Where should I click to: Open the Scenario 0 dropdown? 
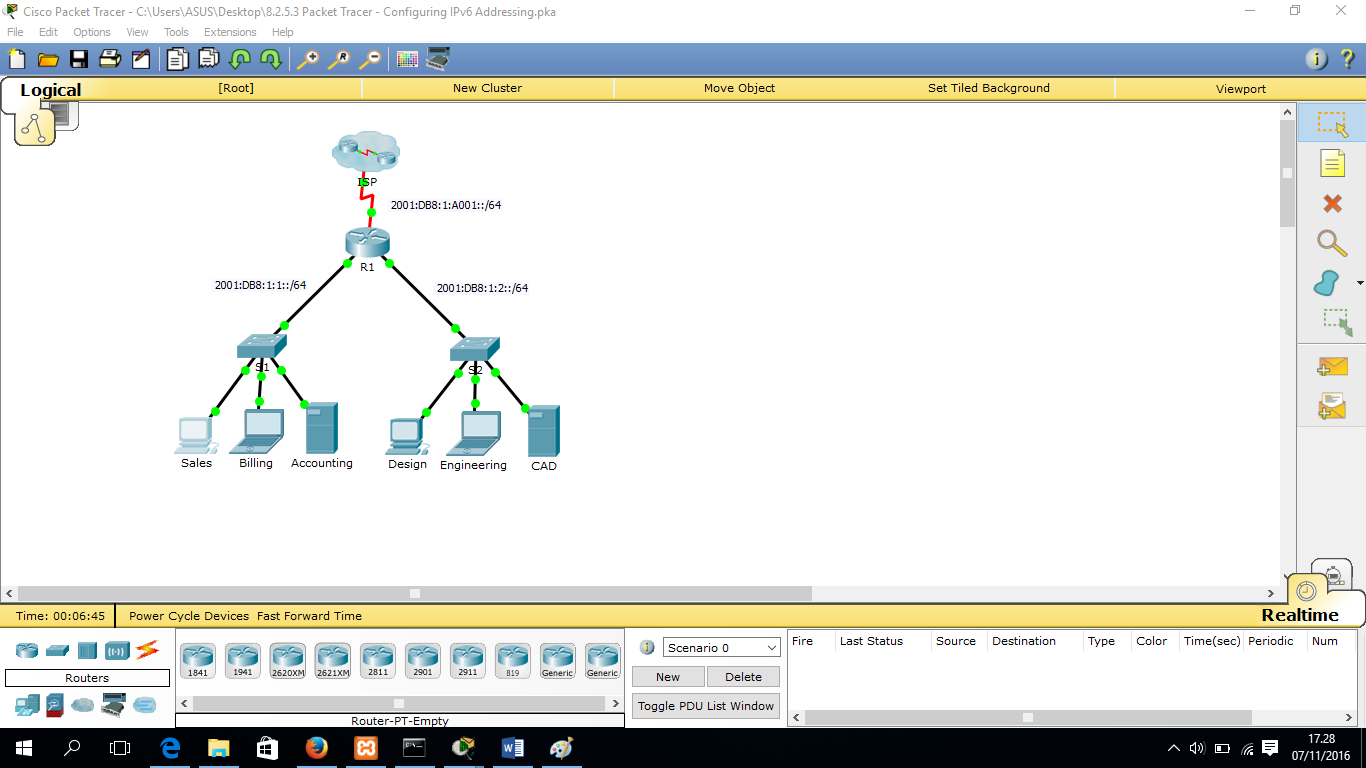tap(721, 648)
